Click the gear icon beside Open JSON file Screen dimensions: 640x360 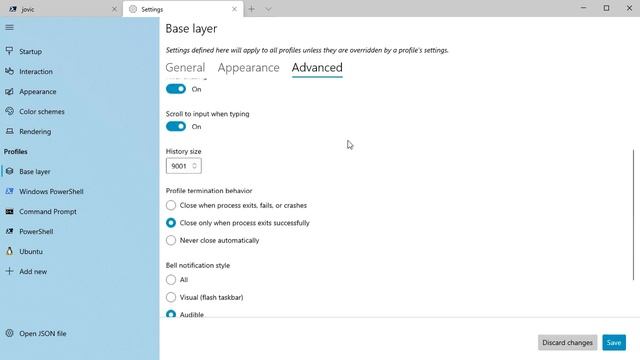pos(9,333)
